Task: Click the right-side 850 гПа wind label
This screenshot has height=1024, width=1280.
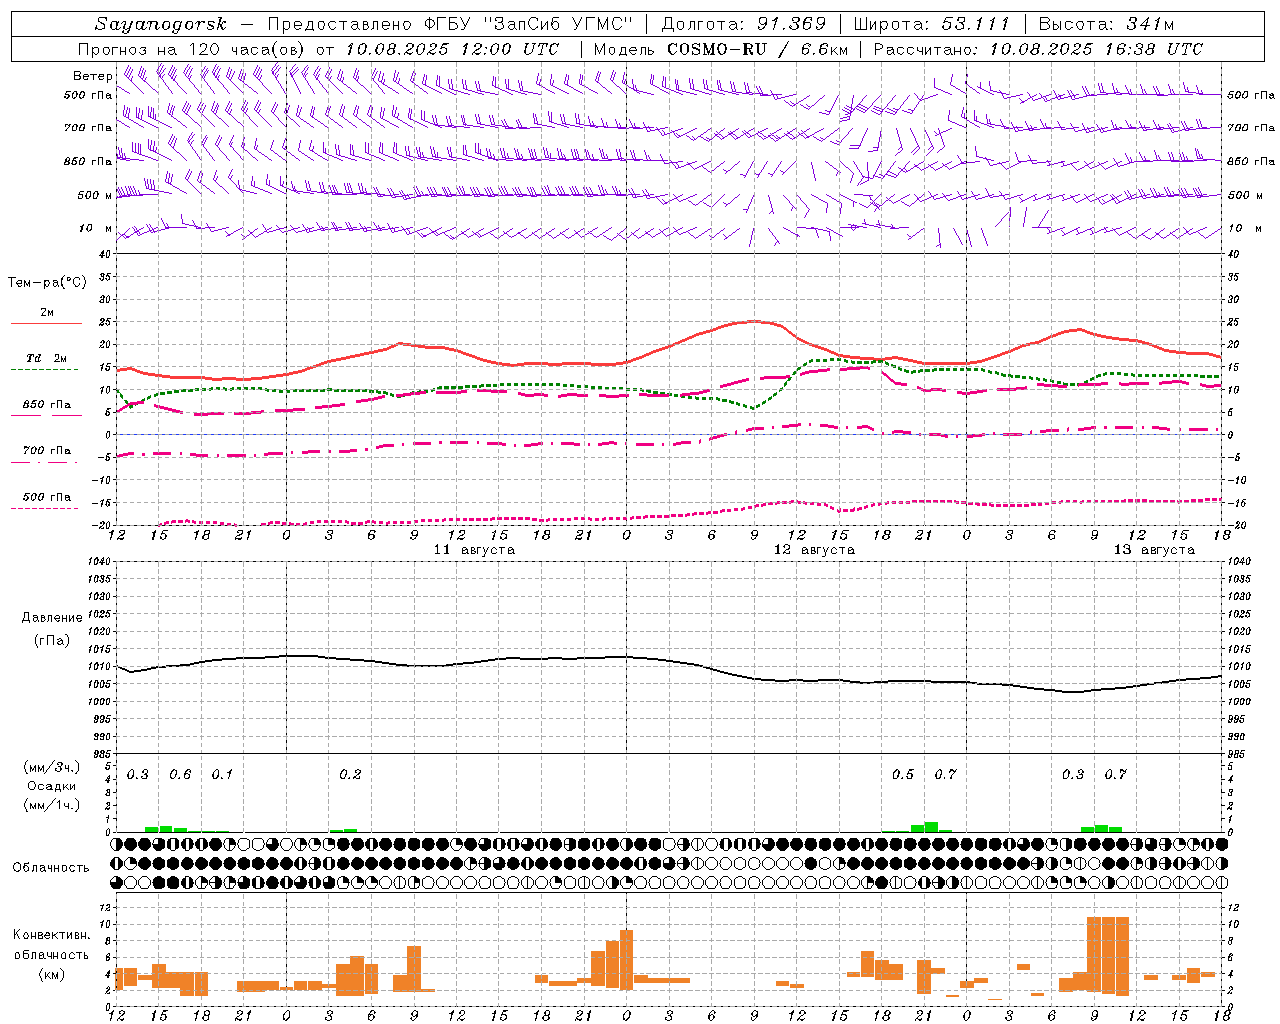Action: tap(1251, 161)
